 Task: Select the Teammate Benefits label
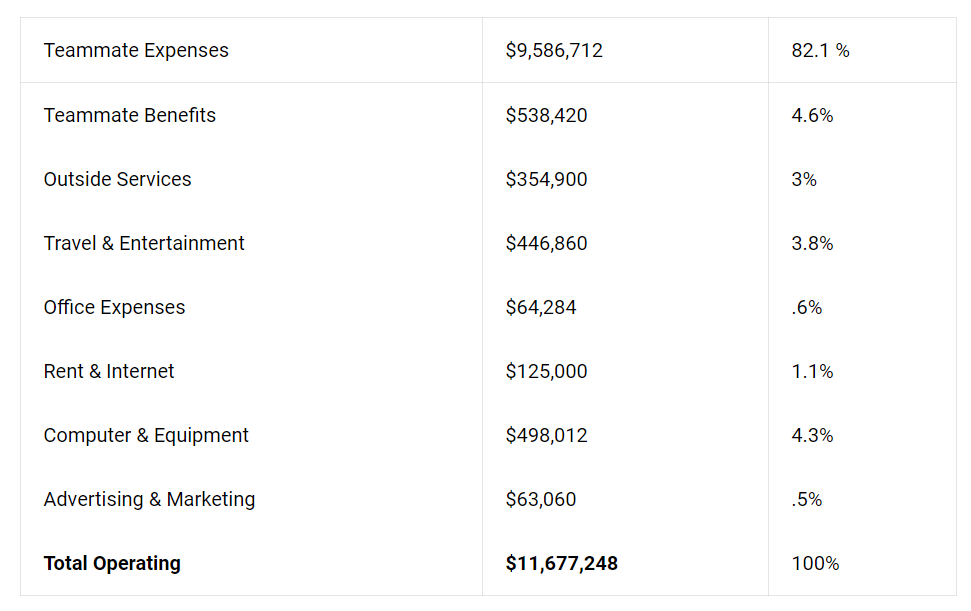130,115
